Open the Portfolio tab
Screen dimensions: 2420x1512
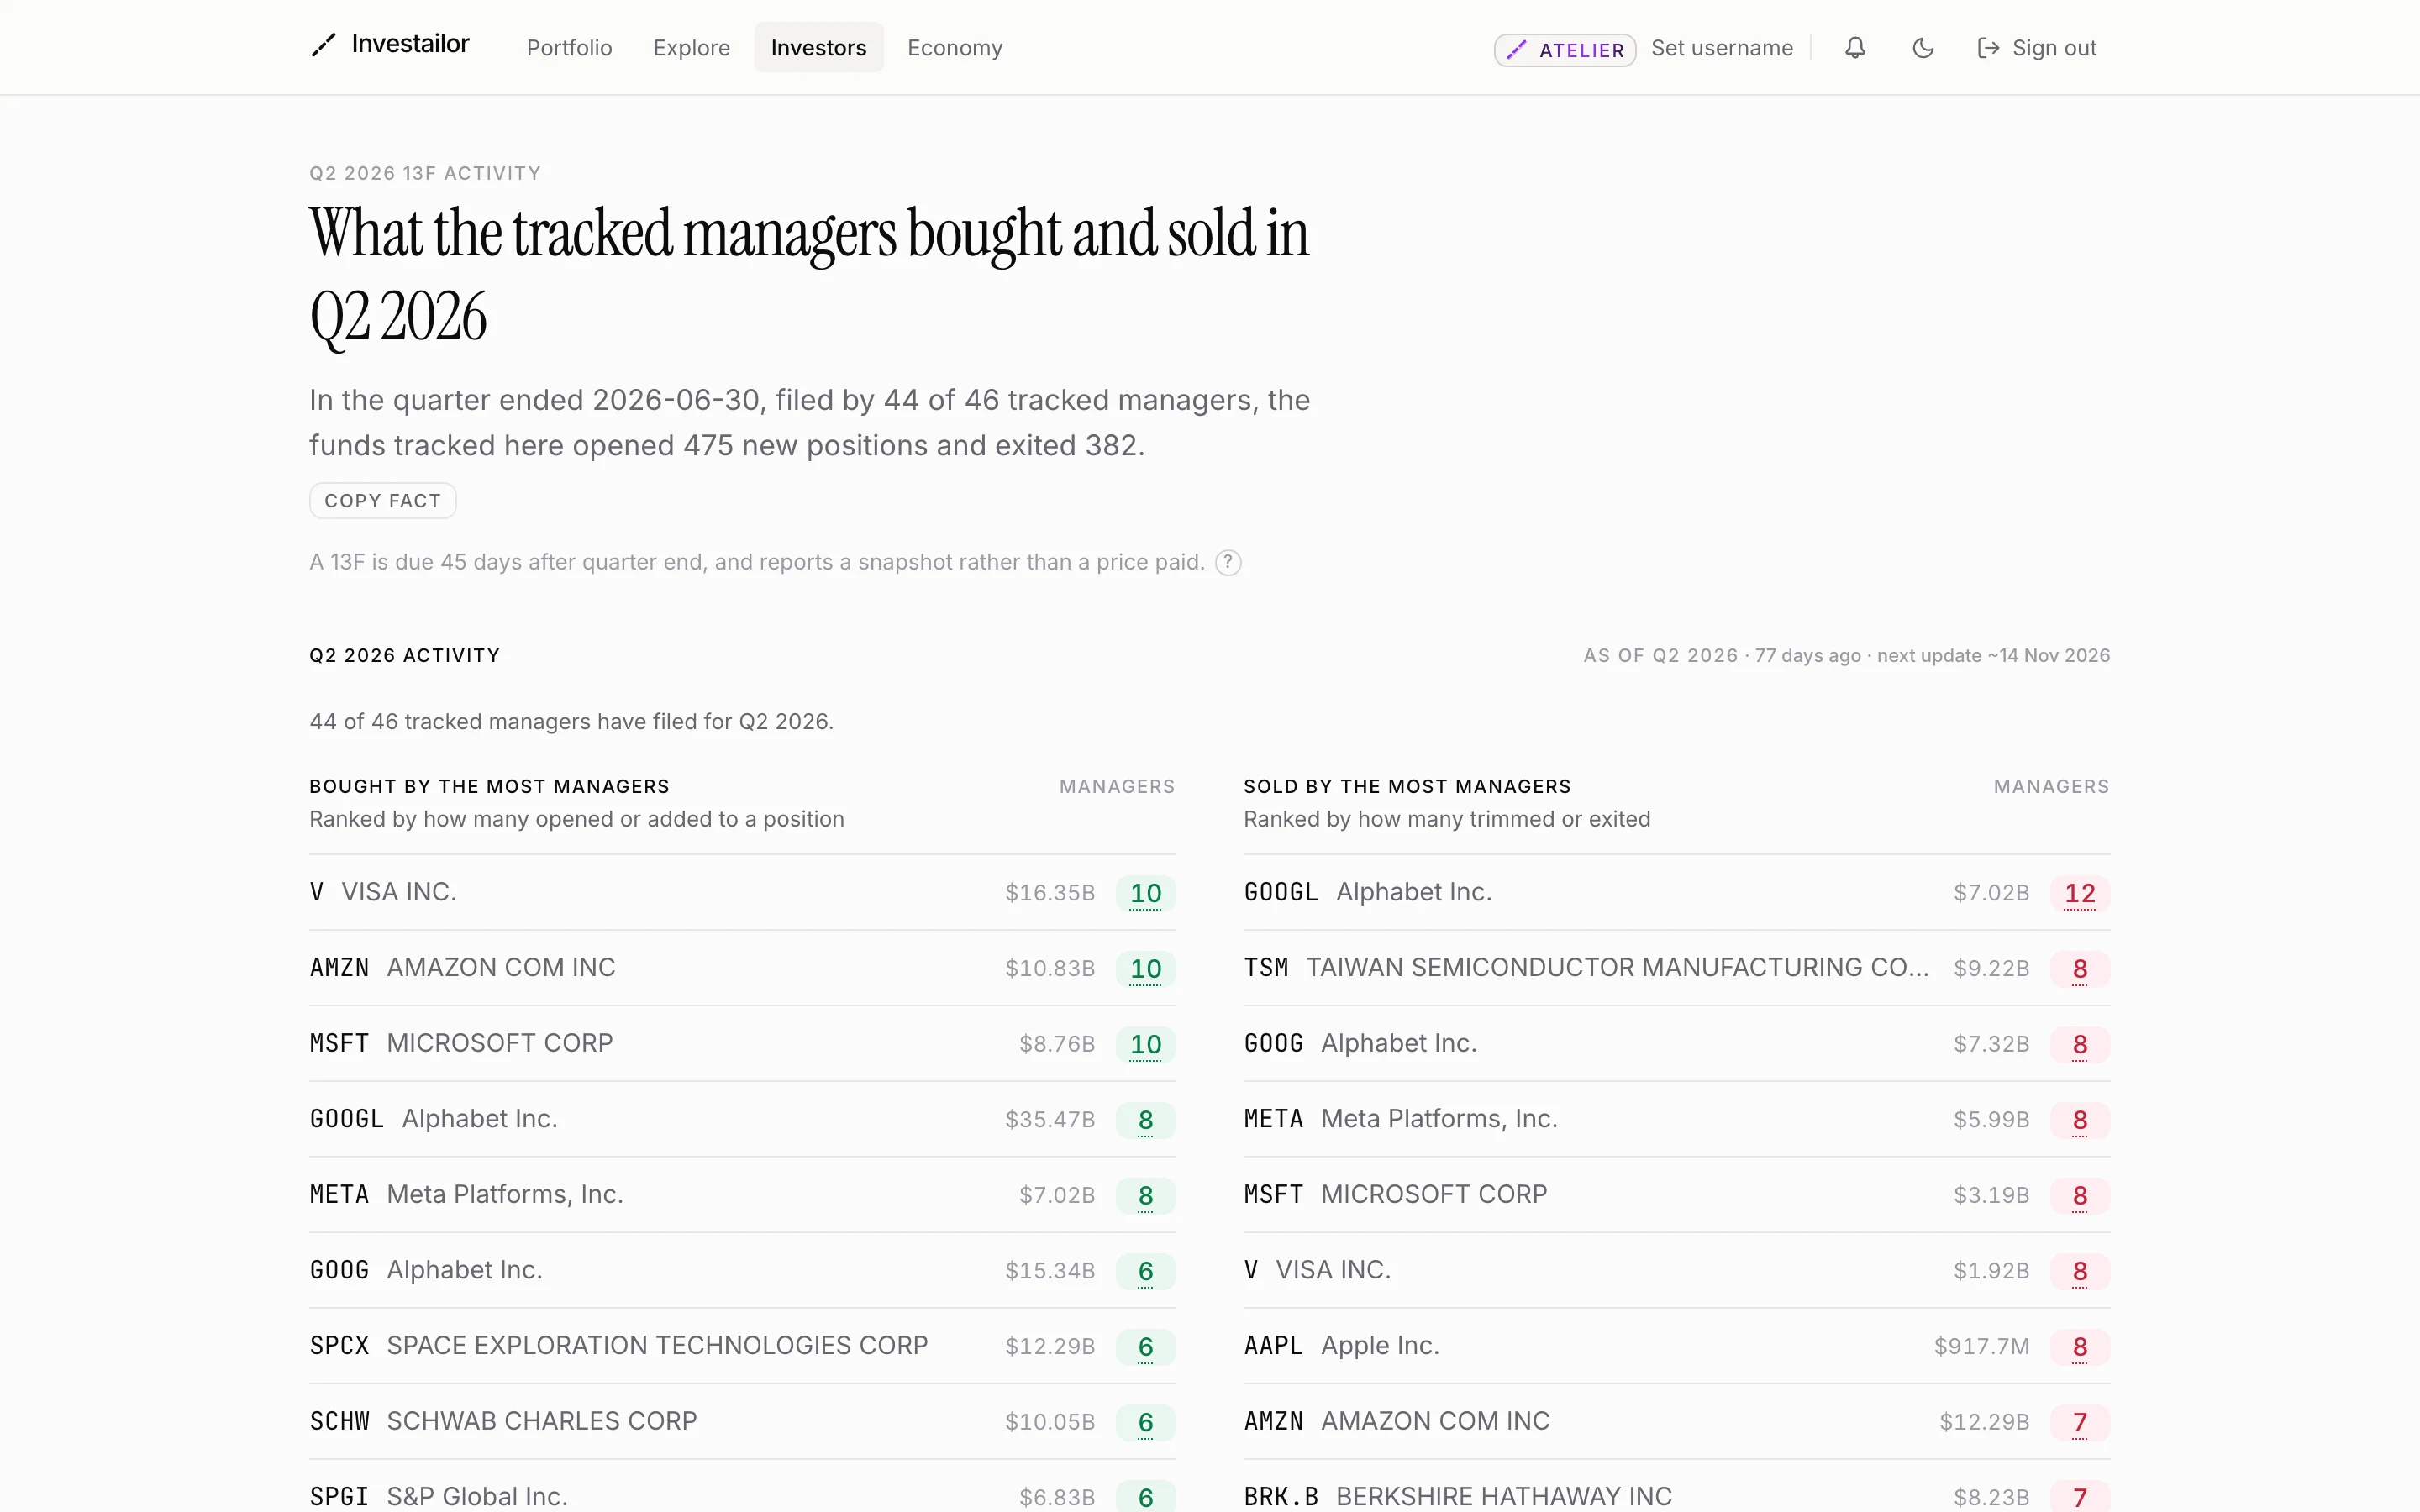click(569, 48)
